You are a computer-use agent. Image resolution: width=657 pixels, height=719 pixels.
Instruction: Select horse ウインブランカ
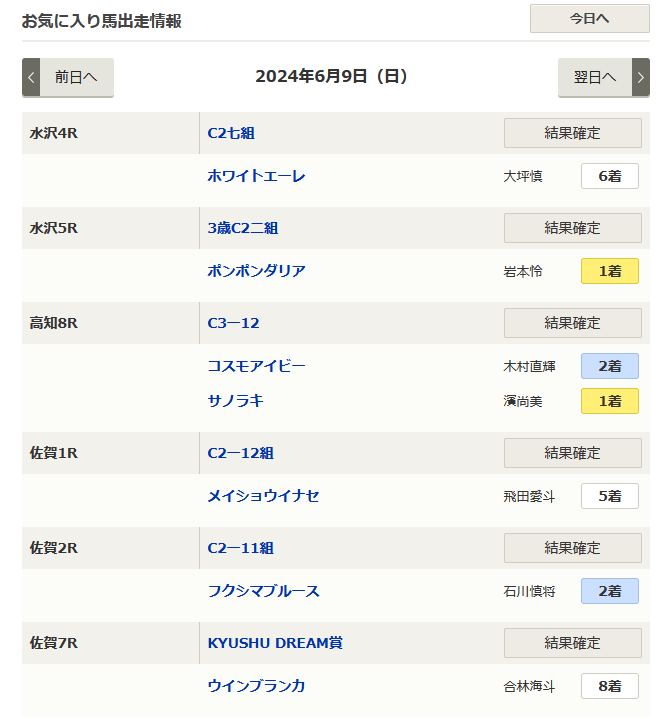[x=256, y=686]
